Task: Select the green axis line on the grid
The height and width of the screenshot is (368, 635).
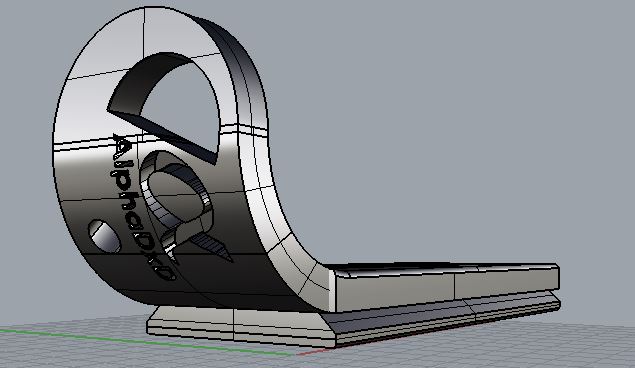Action: [x=146, y=342]
